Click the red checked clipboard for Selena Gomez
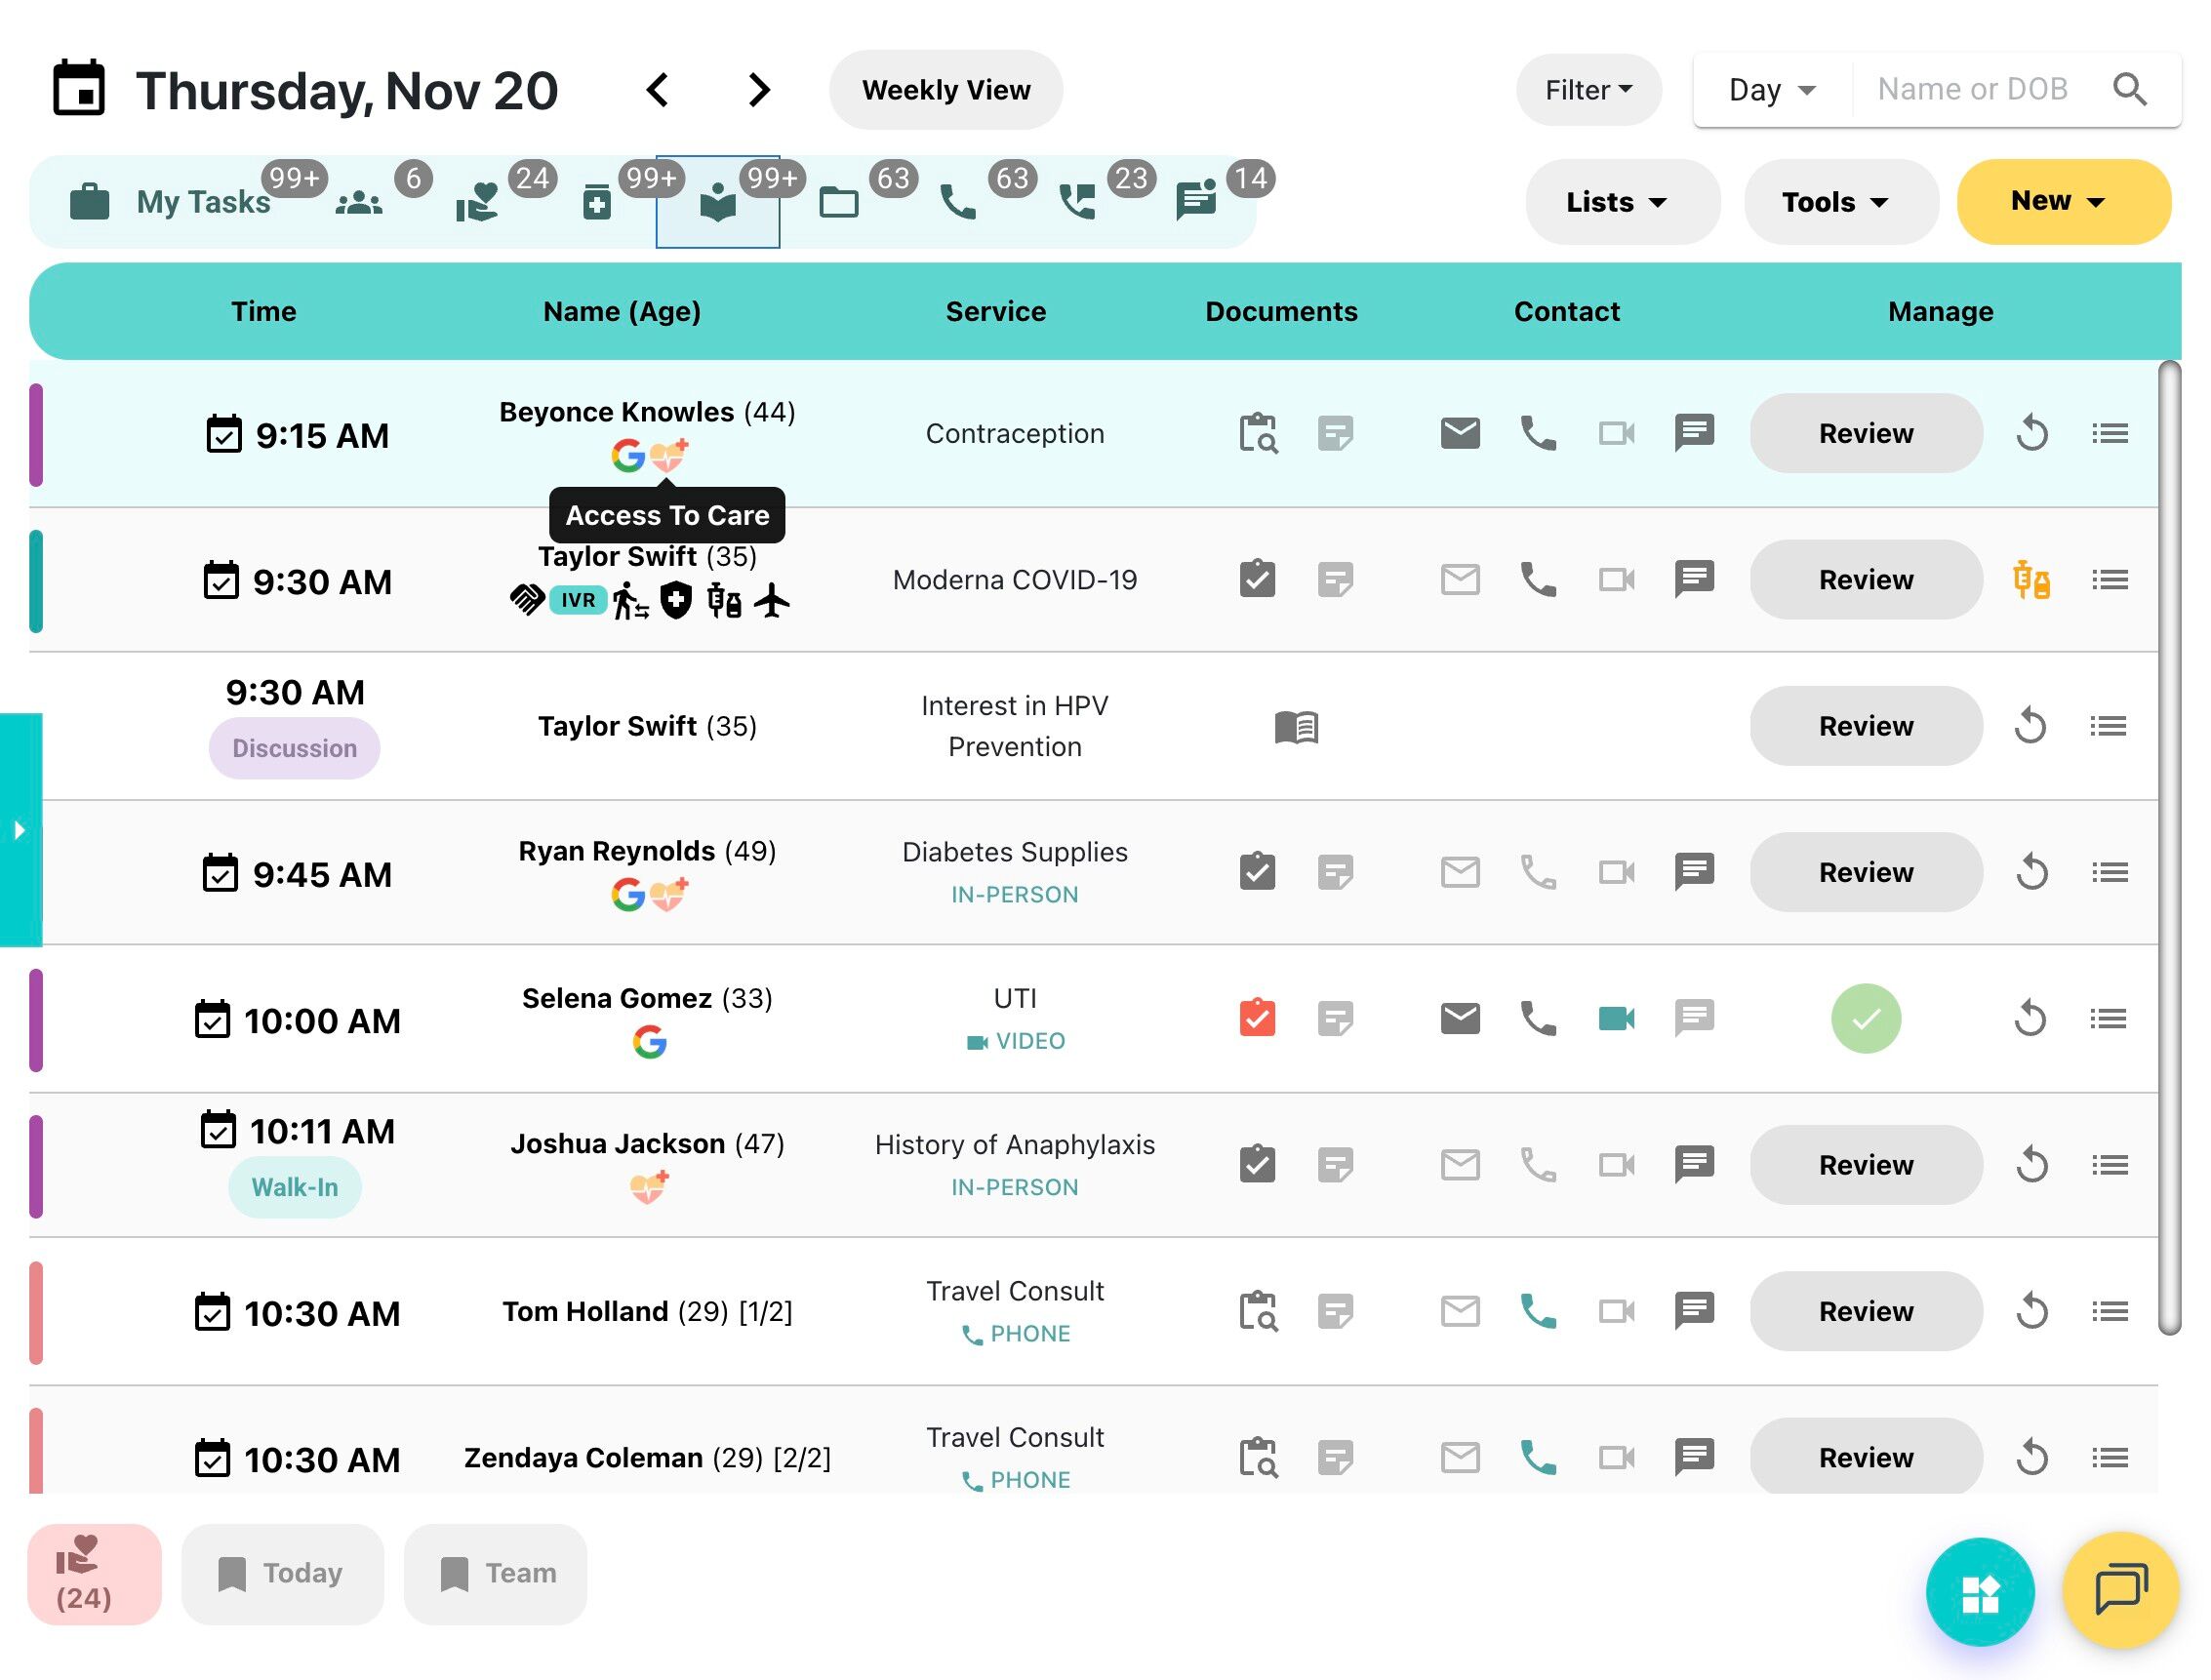 tap(1257, 1019)
